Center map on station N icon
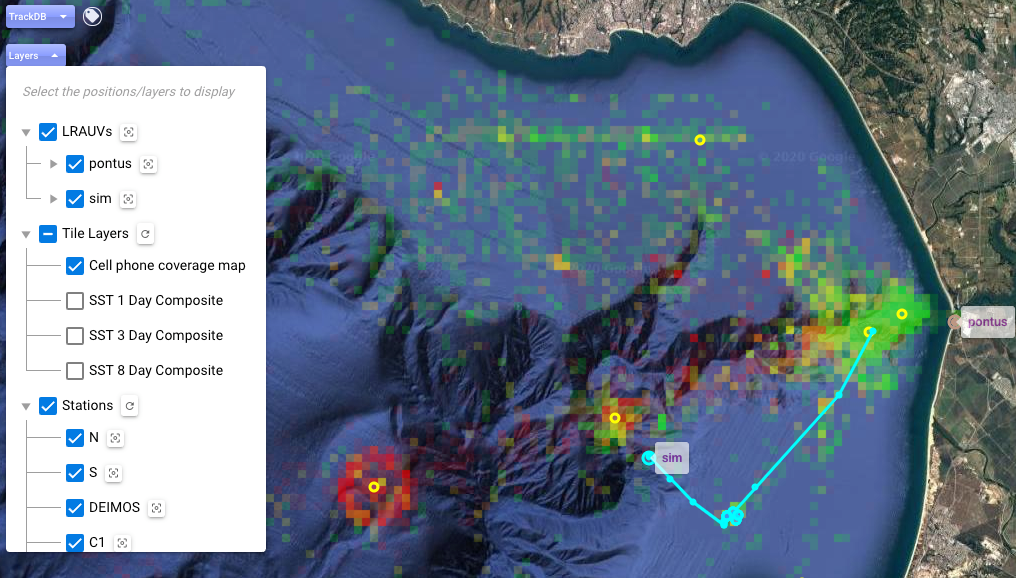1016x578 pixels. pyautogui.click(x=115, y=438)
